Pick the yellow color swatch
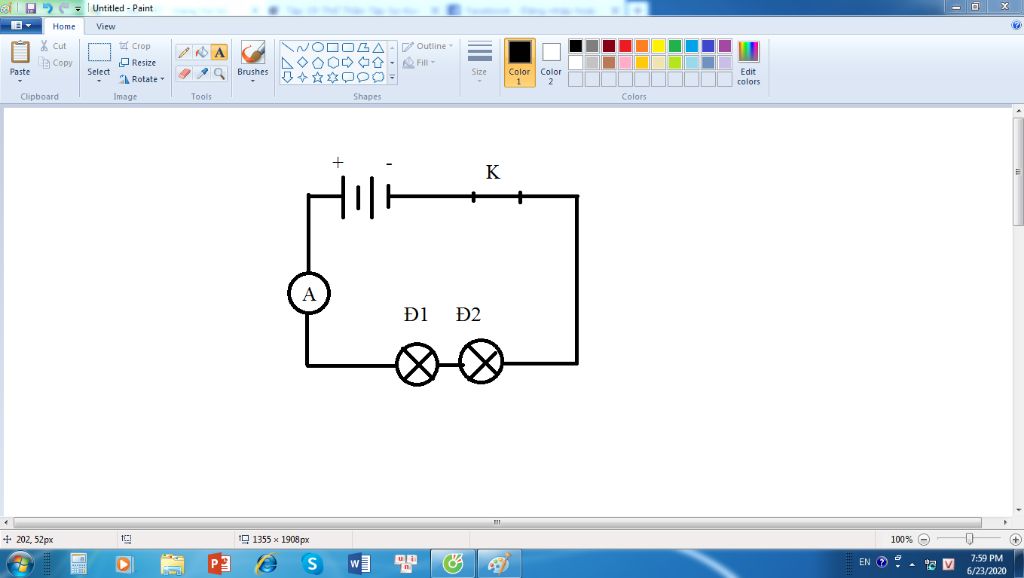1024x578 pixels. click(x=658, y=46)
